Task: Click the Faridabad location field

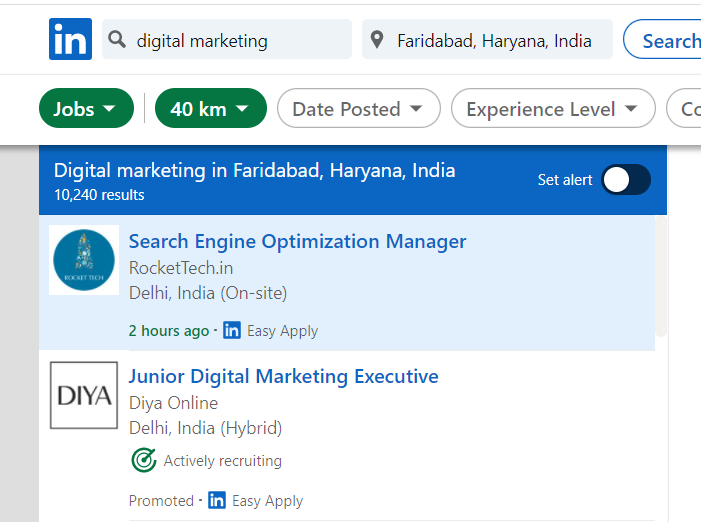Action: (x=487, y=39)
